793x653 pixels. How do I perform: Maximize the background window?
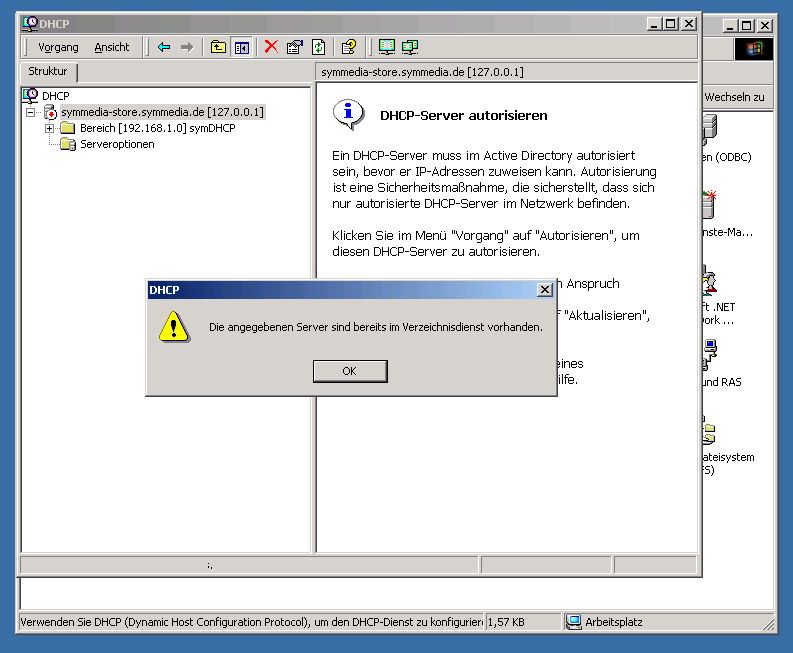[746, 25]
